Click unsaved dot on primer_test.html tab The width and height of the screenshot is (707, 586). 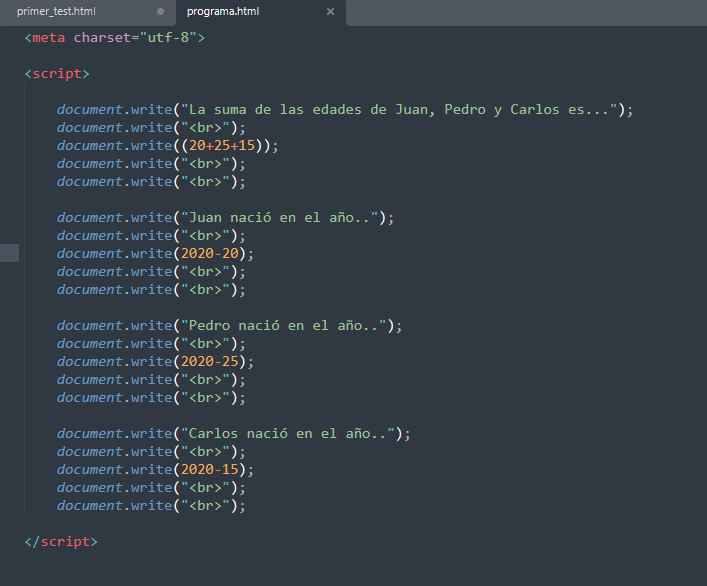pyautogui.click(x=161, y=12)
